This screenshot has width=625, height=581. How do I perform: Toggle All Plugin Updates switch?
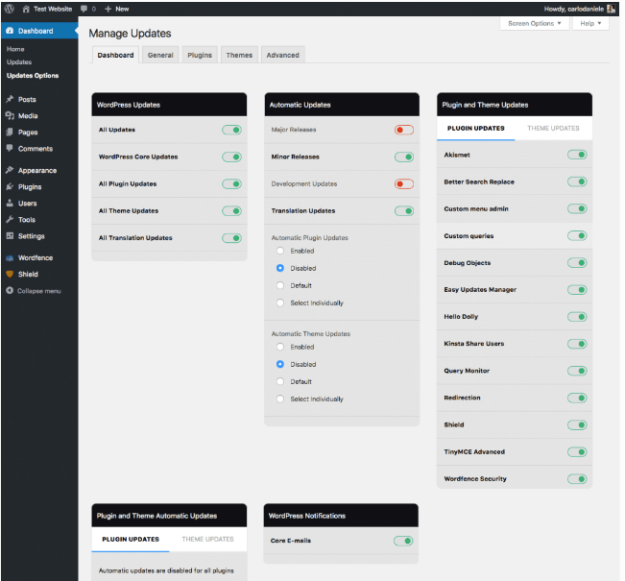click(232, 184)
